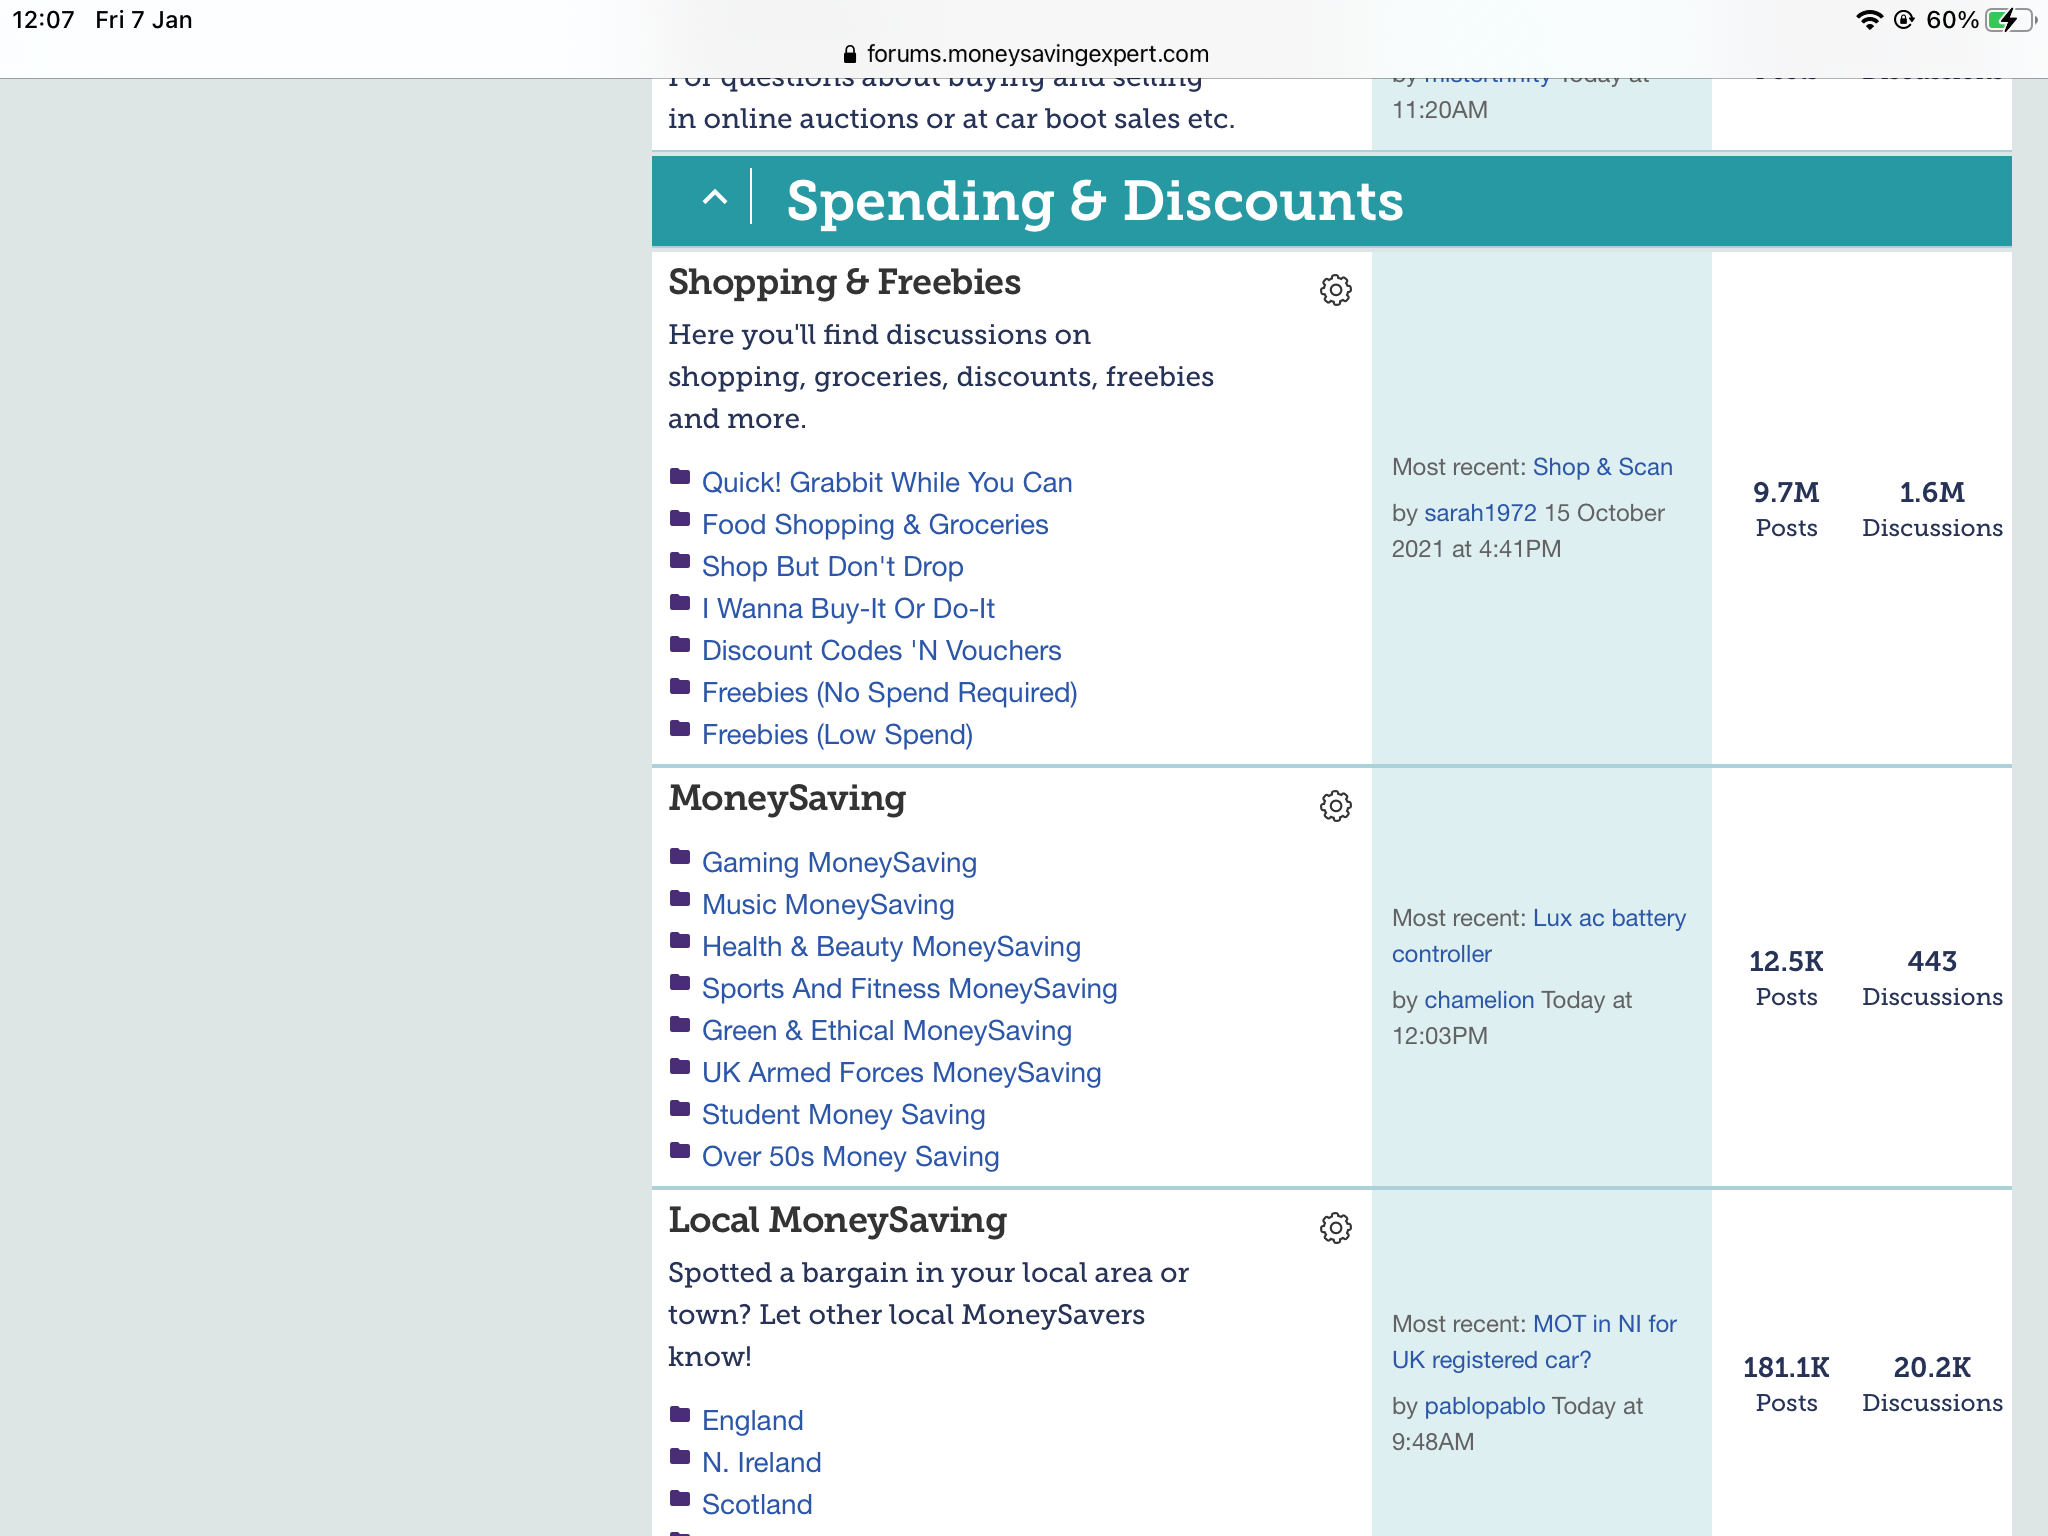Open Quick! Grabbit While You Can board

[886, 483]
